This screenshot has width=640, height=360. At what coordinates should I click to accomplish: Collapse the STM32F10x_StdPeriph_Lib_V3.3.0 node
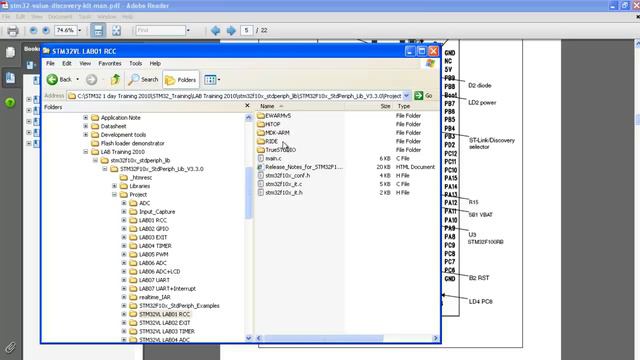pyautogui.click(x=105, y=169)
